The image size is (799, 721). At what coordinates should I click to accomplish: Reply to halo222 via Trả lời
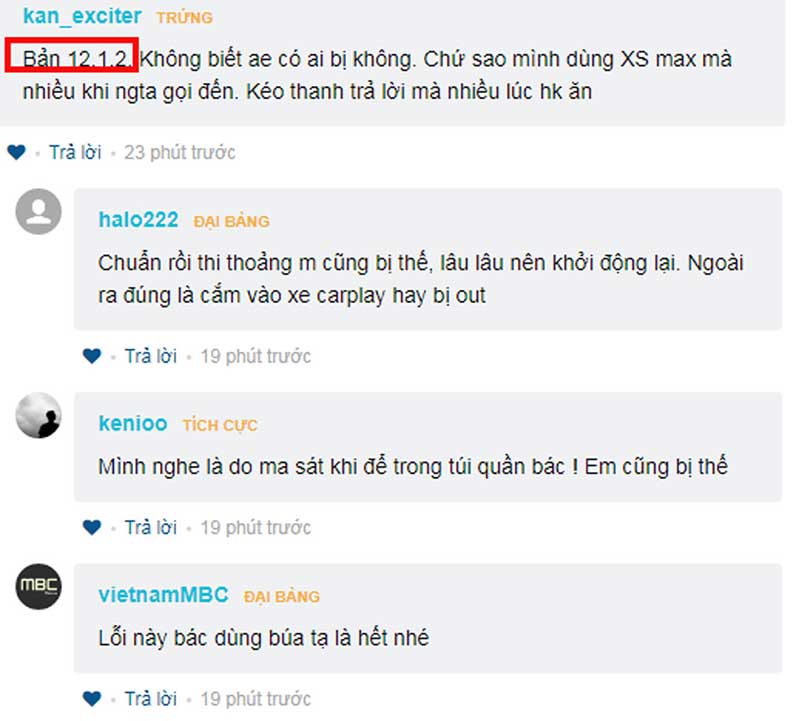point(151,356)
